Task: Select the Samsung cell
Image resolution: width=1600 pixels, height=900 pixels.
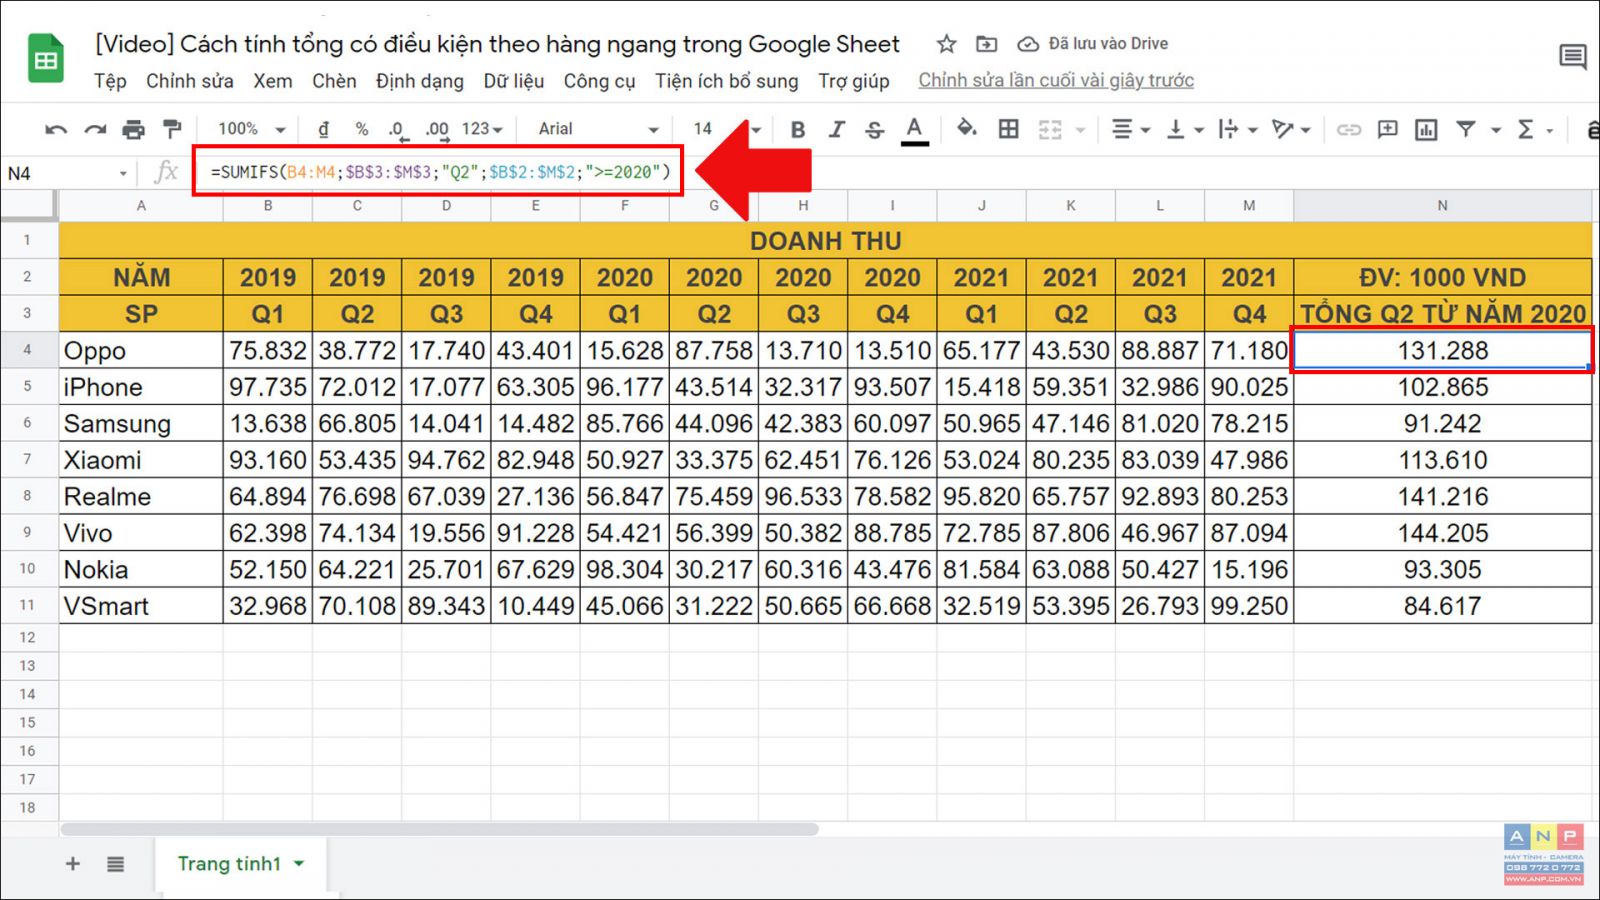Action: [x=141, y=423]
